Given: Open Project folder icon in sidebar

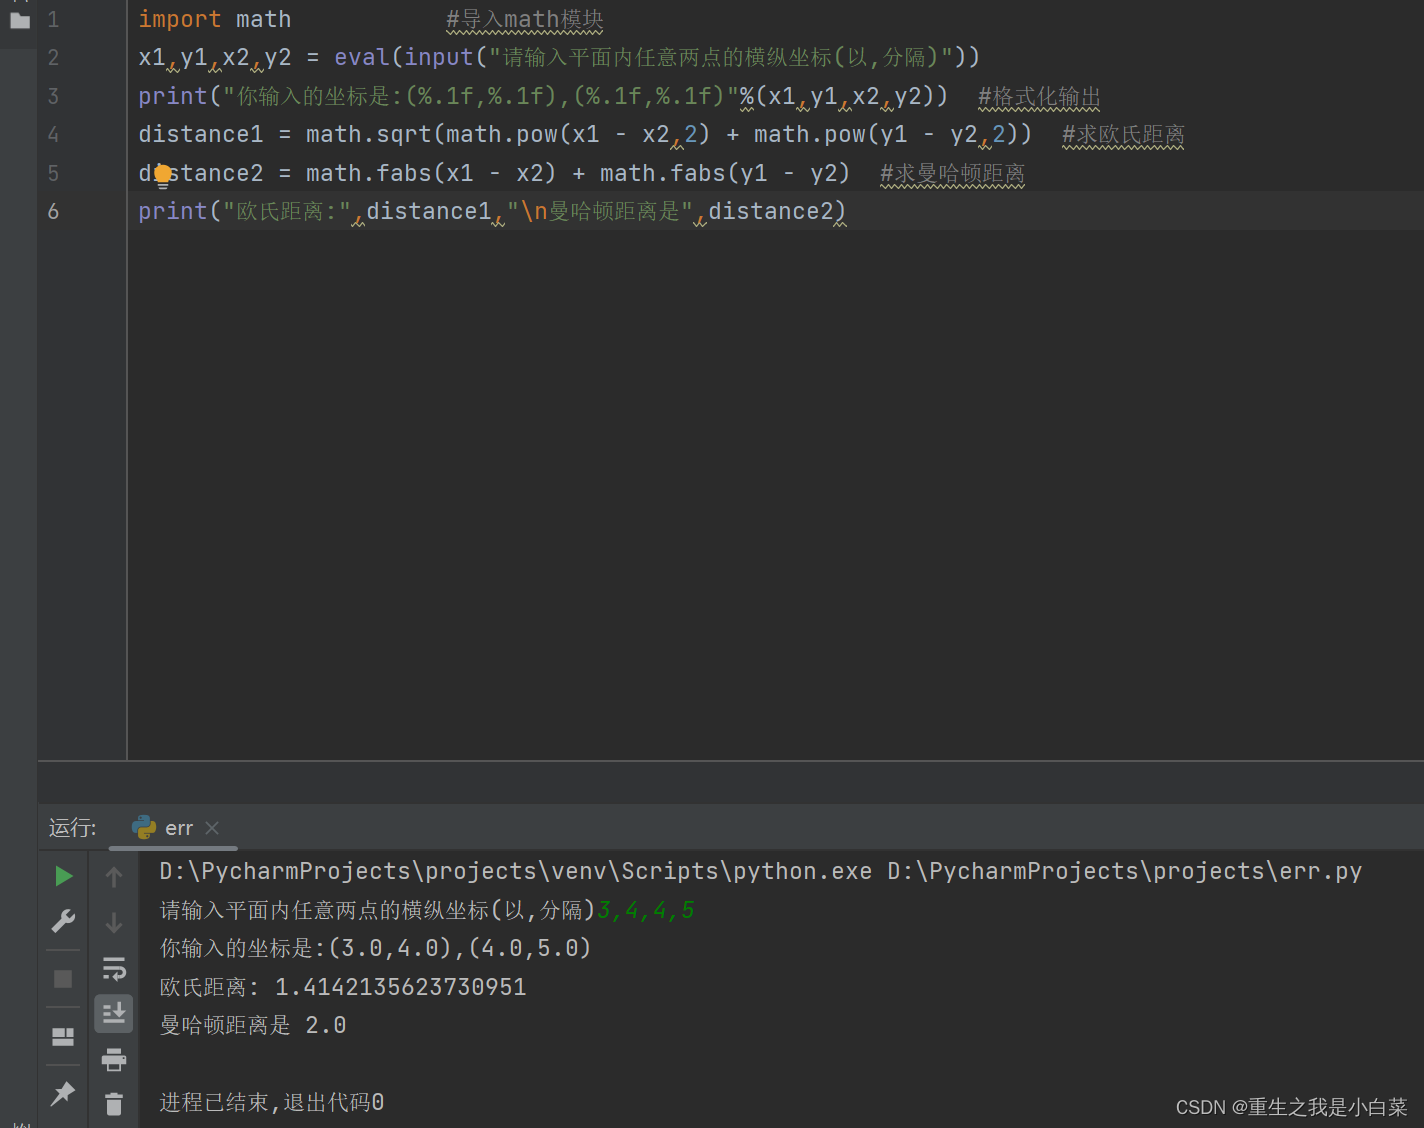Looking at the screenshot, I should point(20,20).
